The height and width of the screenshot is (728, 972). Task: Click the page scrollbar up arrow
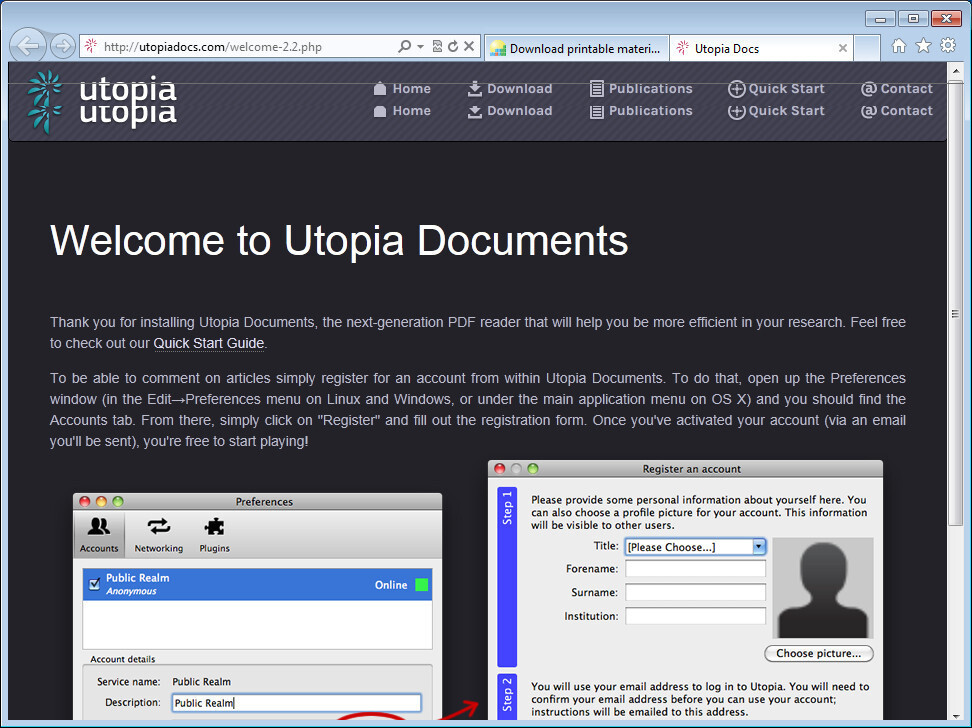tap(956, 71)
